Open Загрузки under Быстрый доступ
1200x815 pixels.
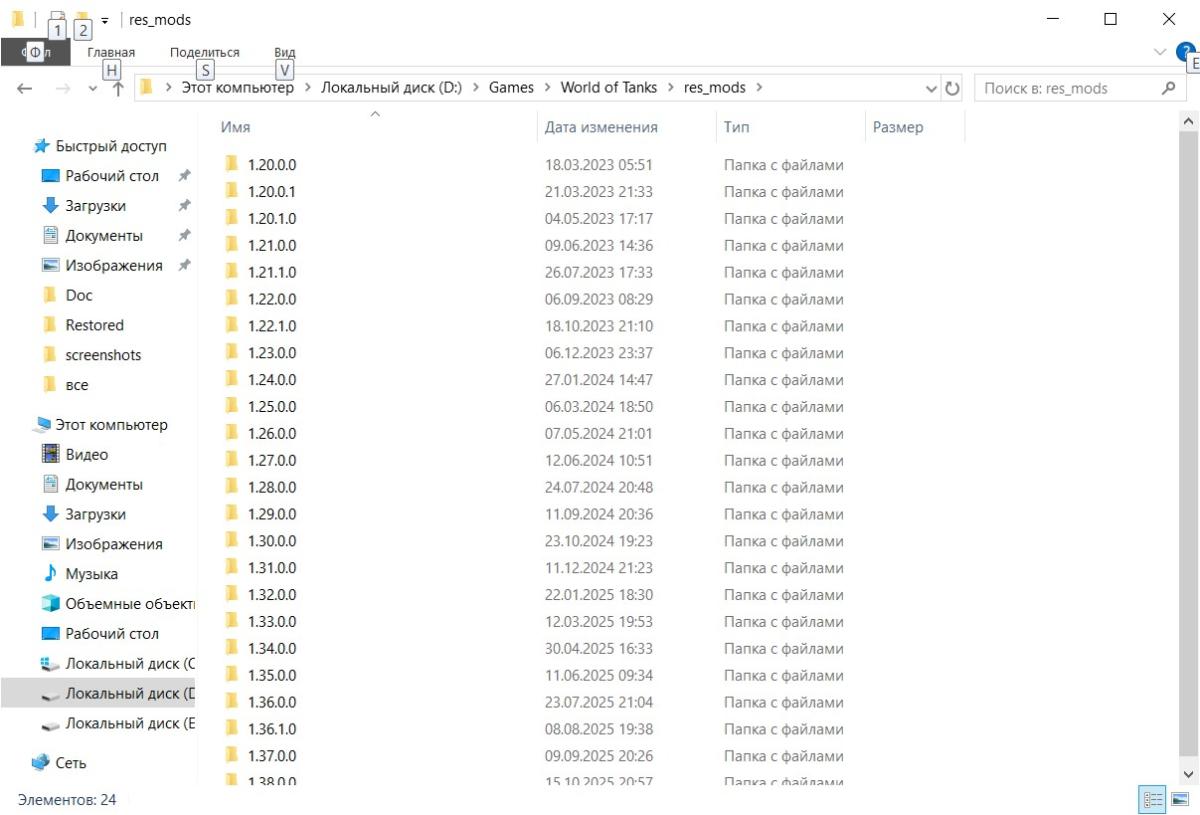[x=95, y=206]
